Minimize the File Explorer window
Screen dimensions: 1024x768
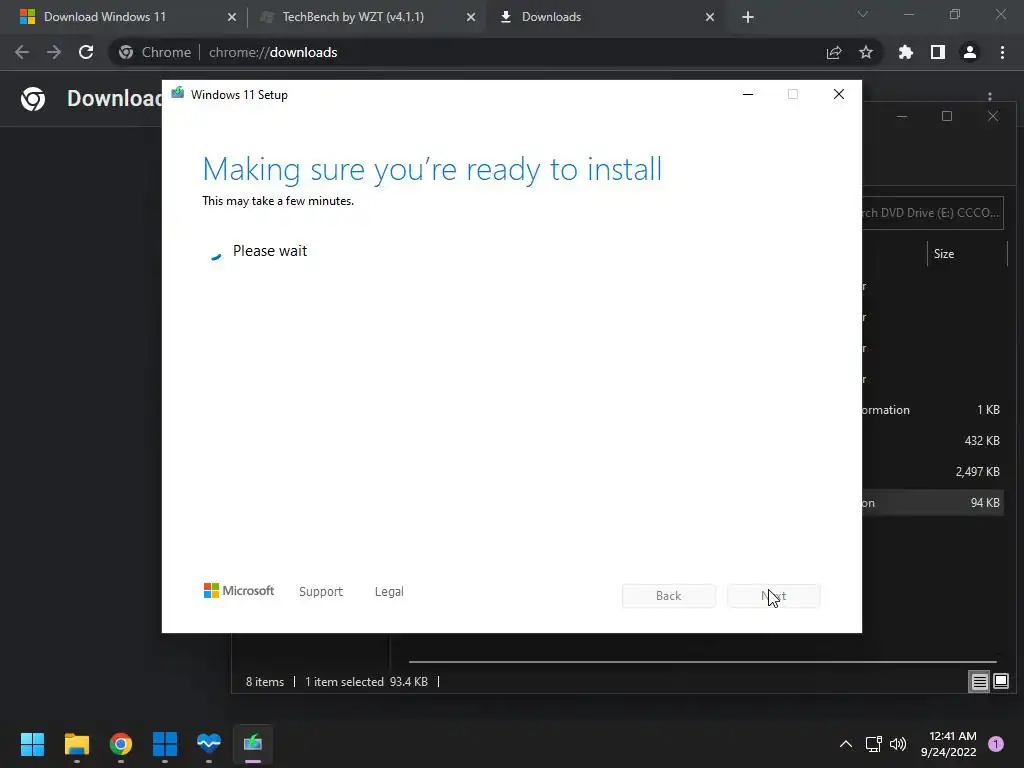pos(902,116)
